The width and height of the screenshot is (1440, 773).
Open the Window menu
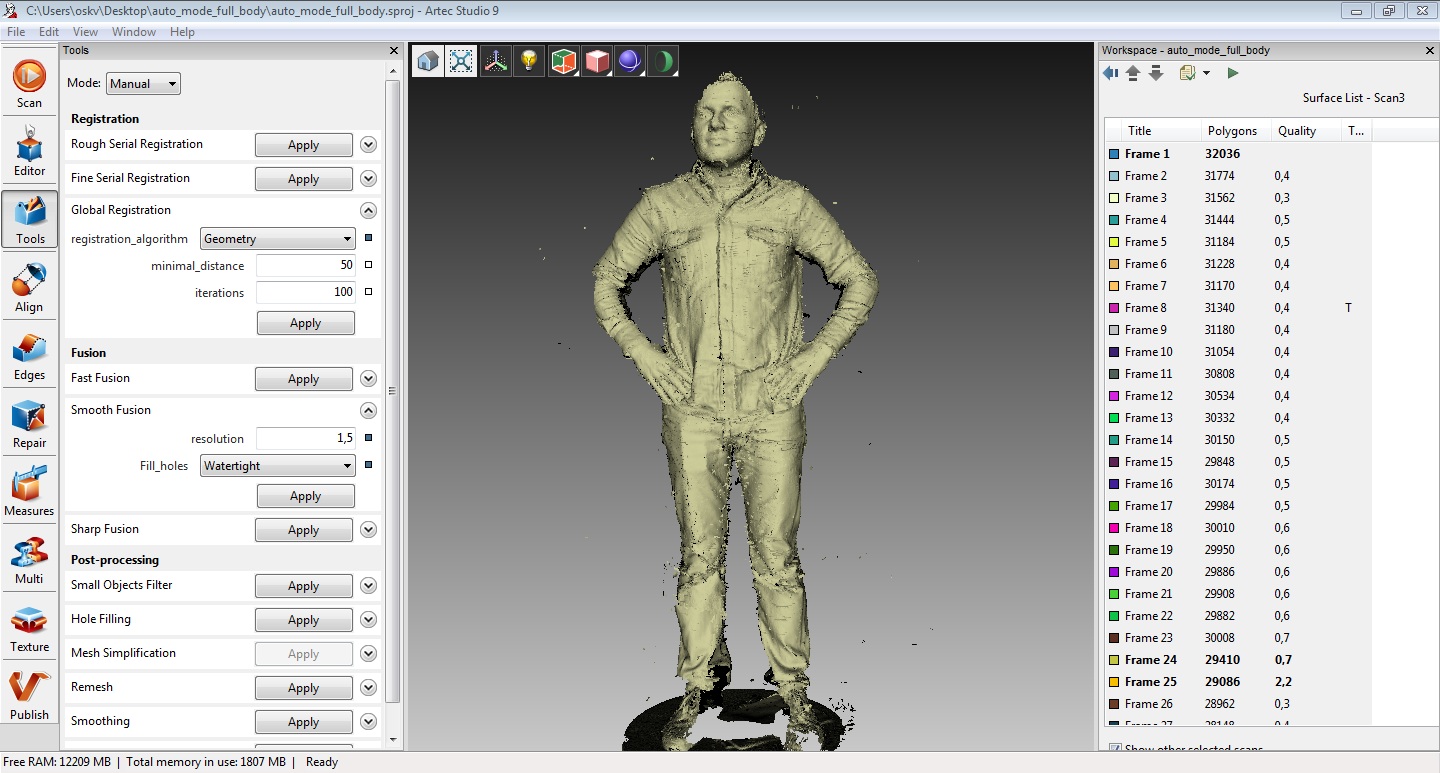(134, 32)
